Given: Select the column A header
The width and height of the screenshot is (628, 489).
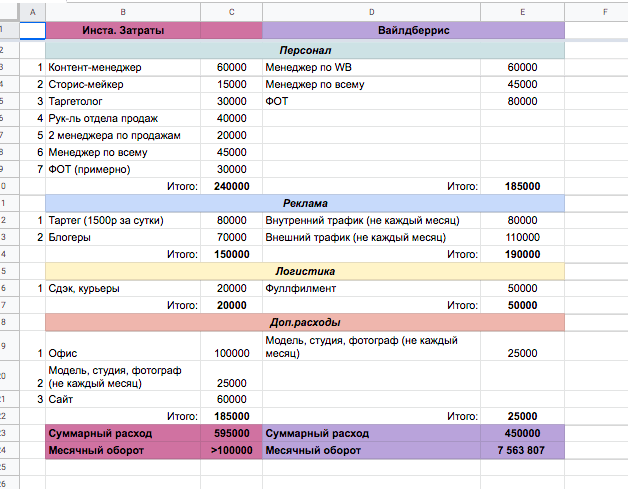Looking at the screenshot, I should point(33,11).
